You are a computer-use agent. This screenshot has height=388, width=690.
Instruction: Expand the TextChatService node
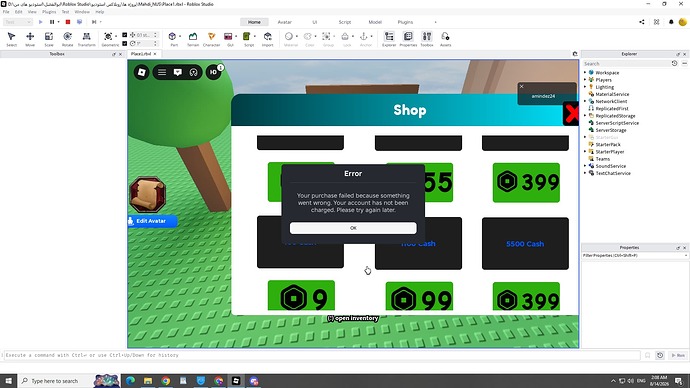(585, 173)
